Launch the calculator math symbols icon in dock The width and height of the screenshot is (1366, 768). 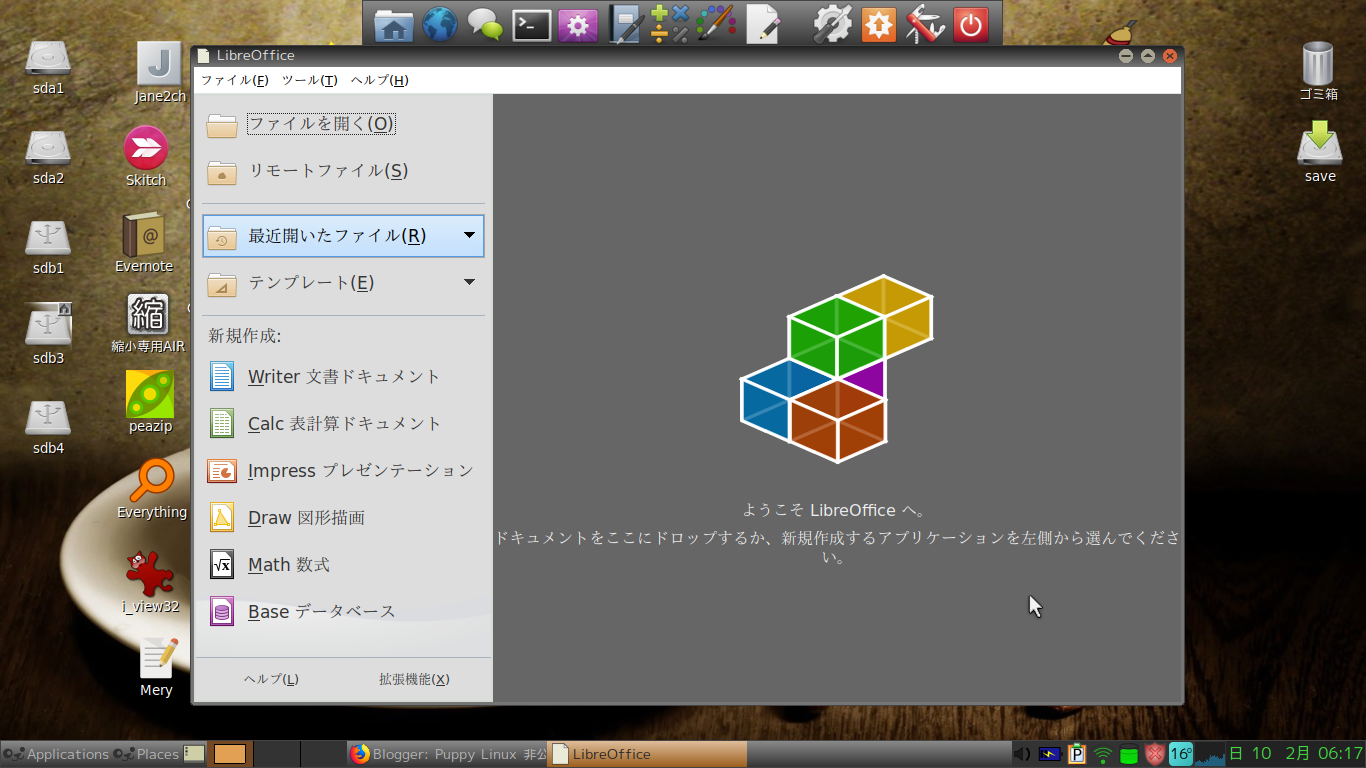tap(670, 24)
